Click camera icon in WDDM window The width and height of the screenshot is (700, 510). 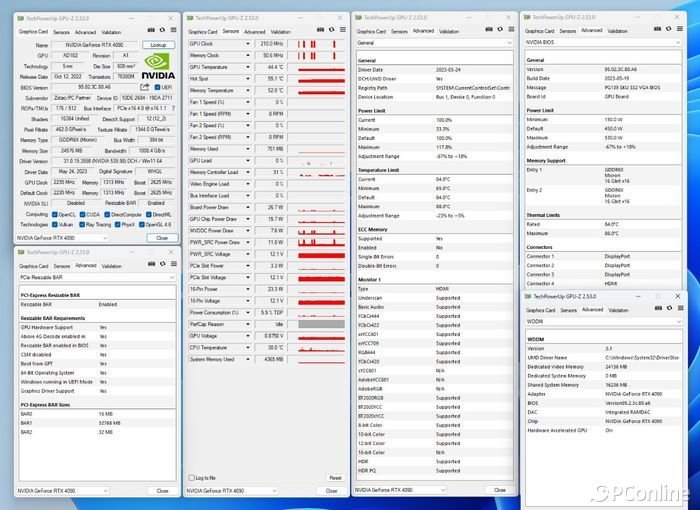click(x=658, y=308)
